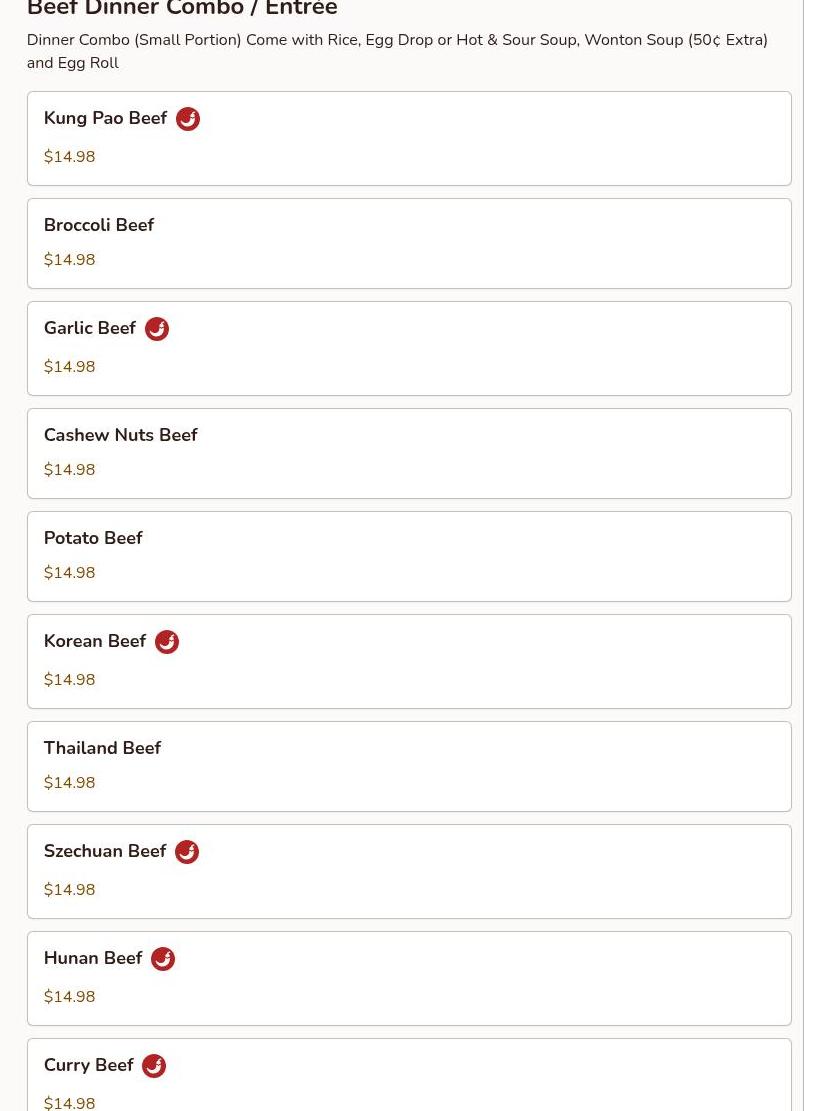Open Korean Beef item details
This screenshot has width=824, height=1111.
pos(409,662)
